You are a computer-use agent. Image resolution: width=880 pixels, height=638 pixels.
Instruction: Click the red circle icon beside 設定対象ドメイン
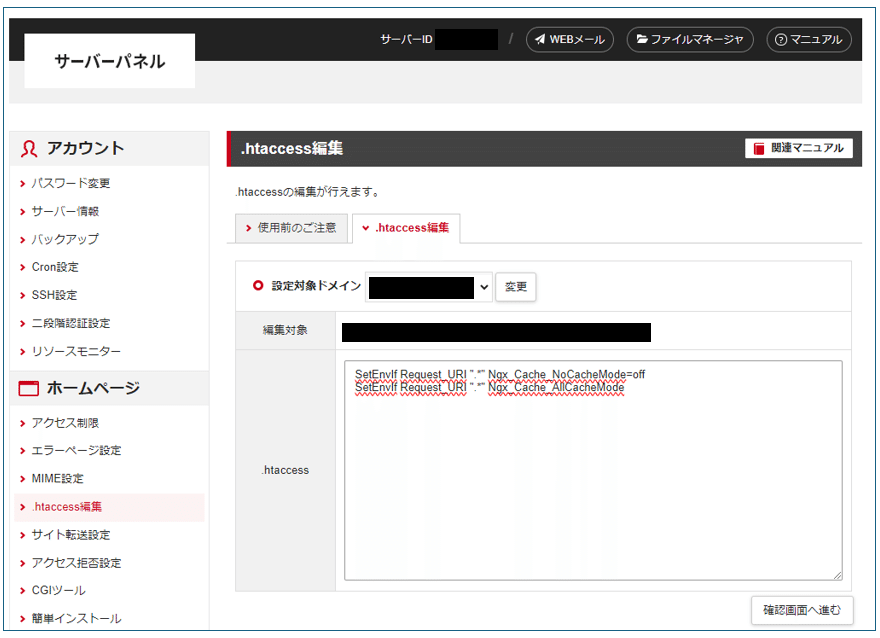(x=258, y=286)
